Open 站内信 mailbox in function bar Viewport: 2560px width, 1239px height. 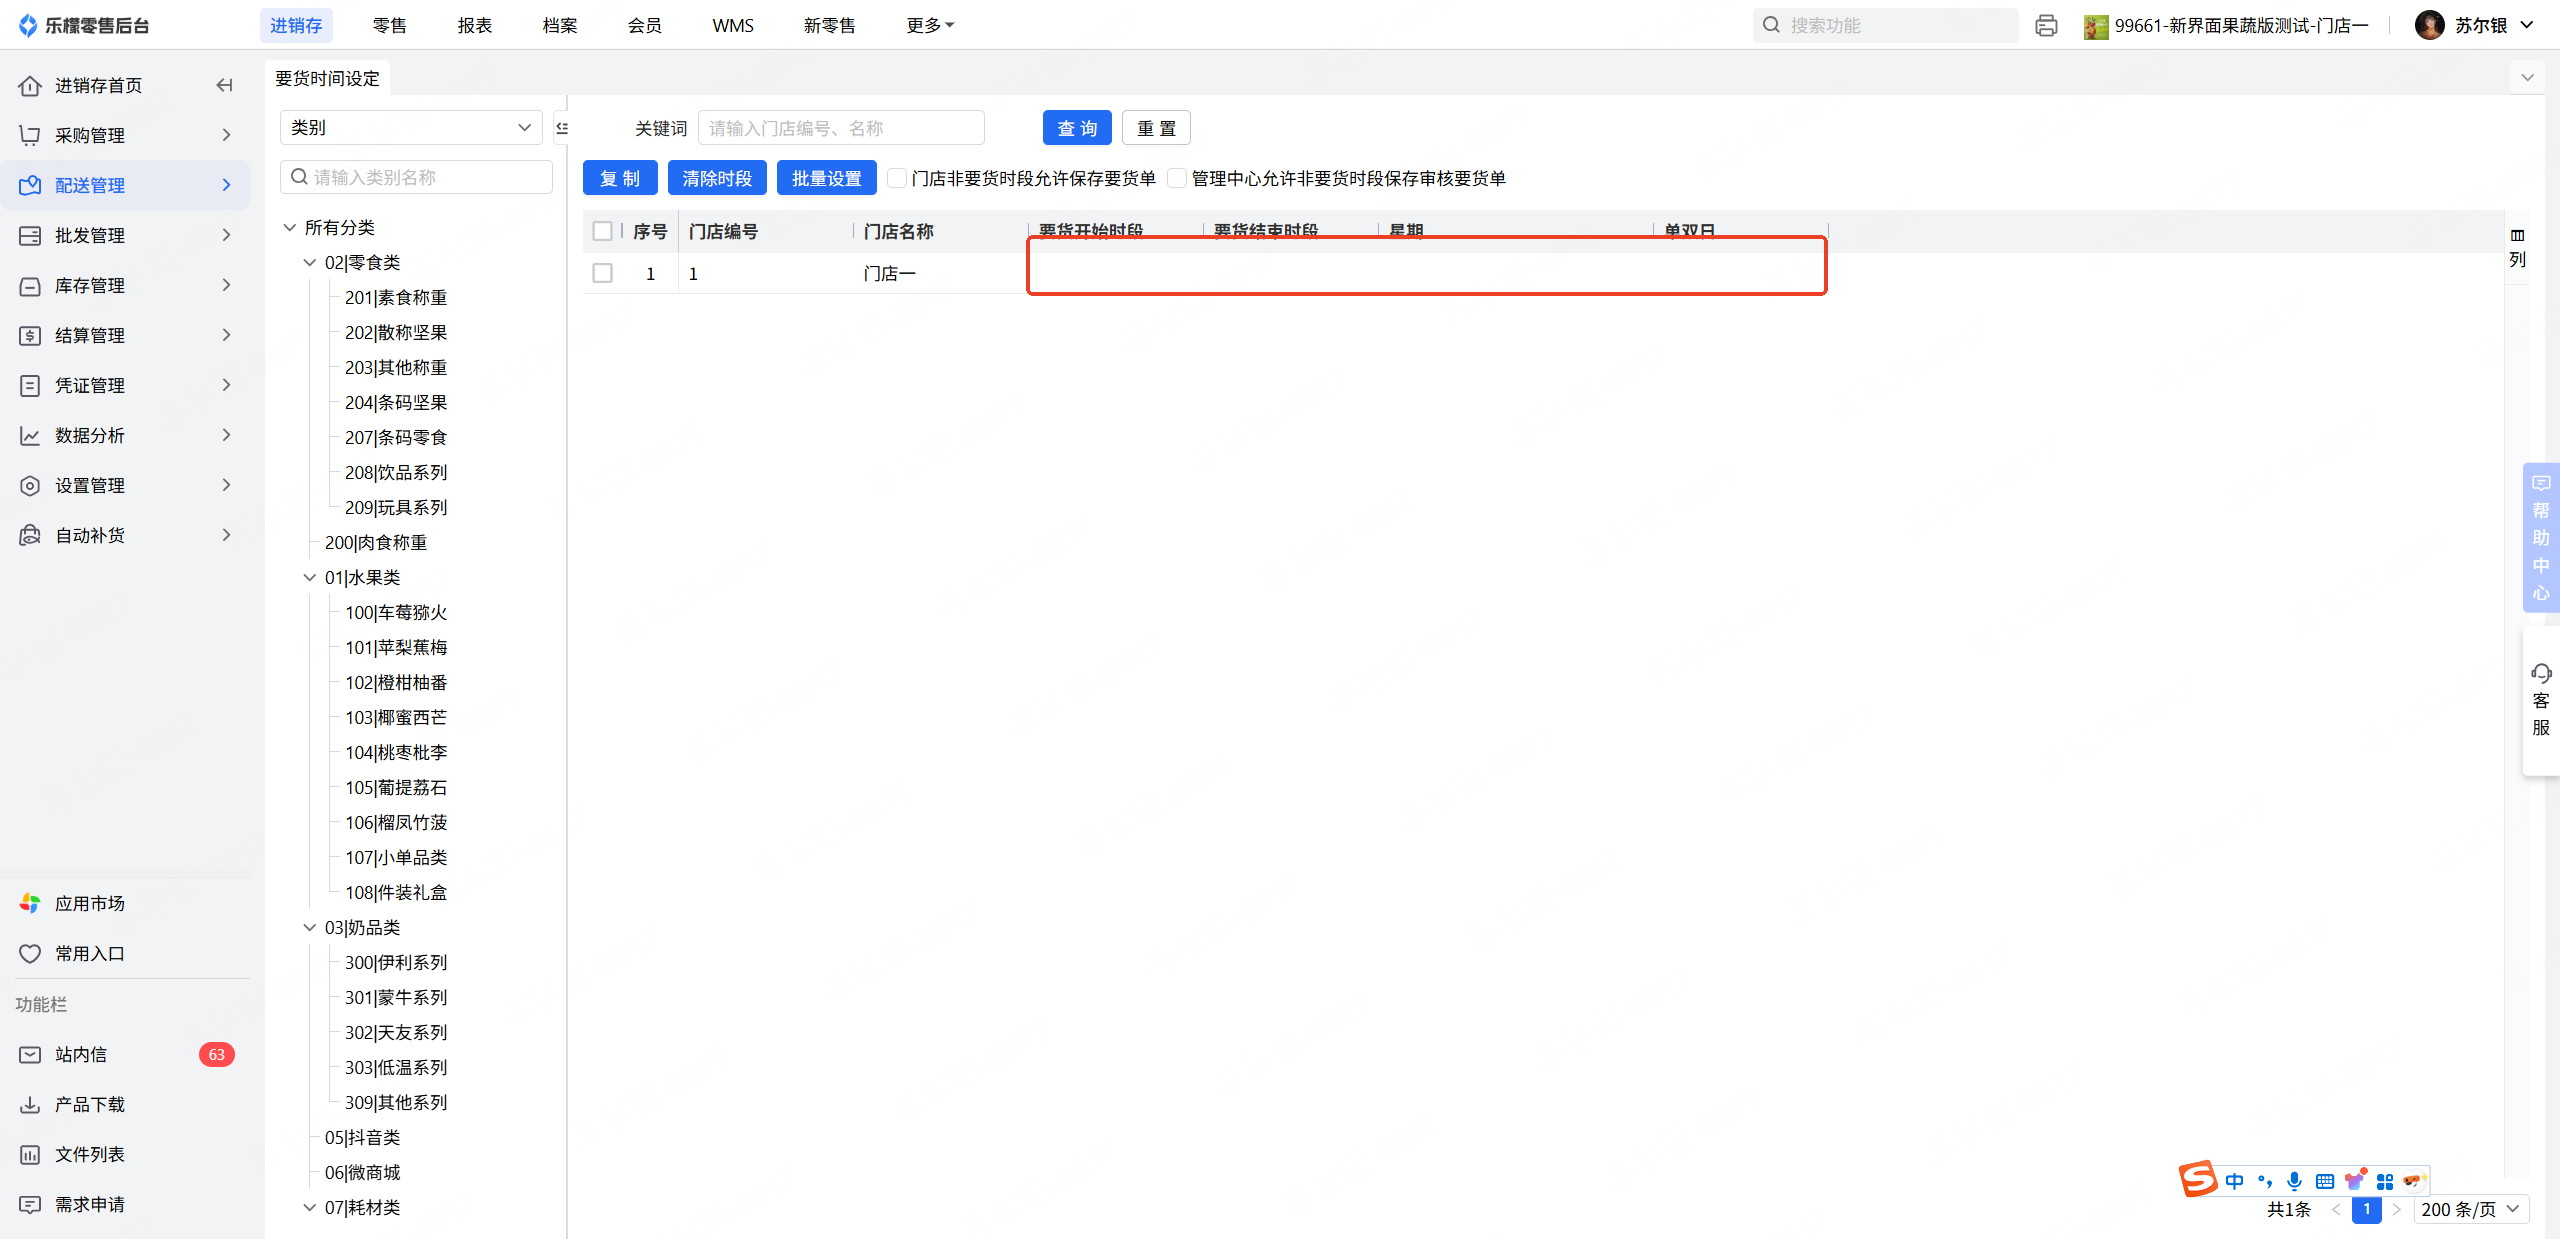80,1054
